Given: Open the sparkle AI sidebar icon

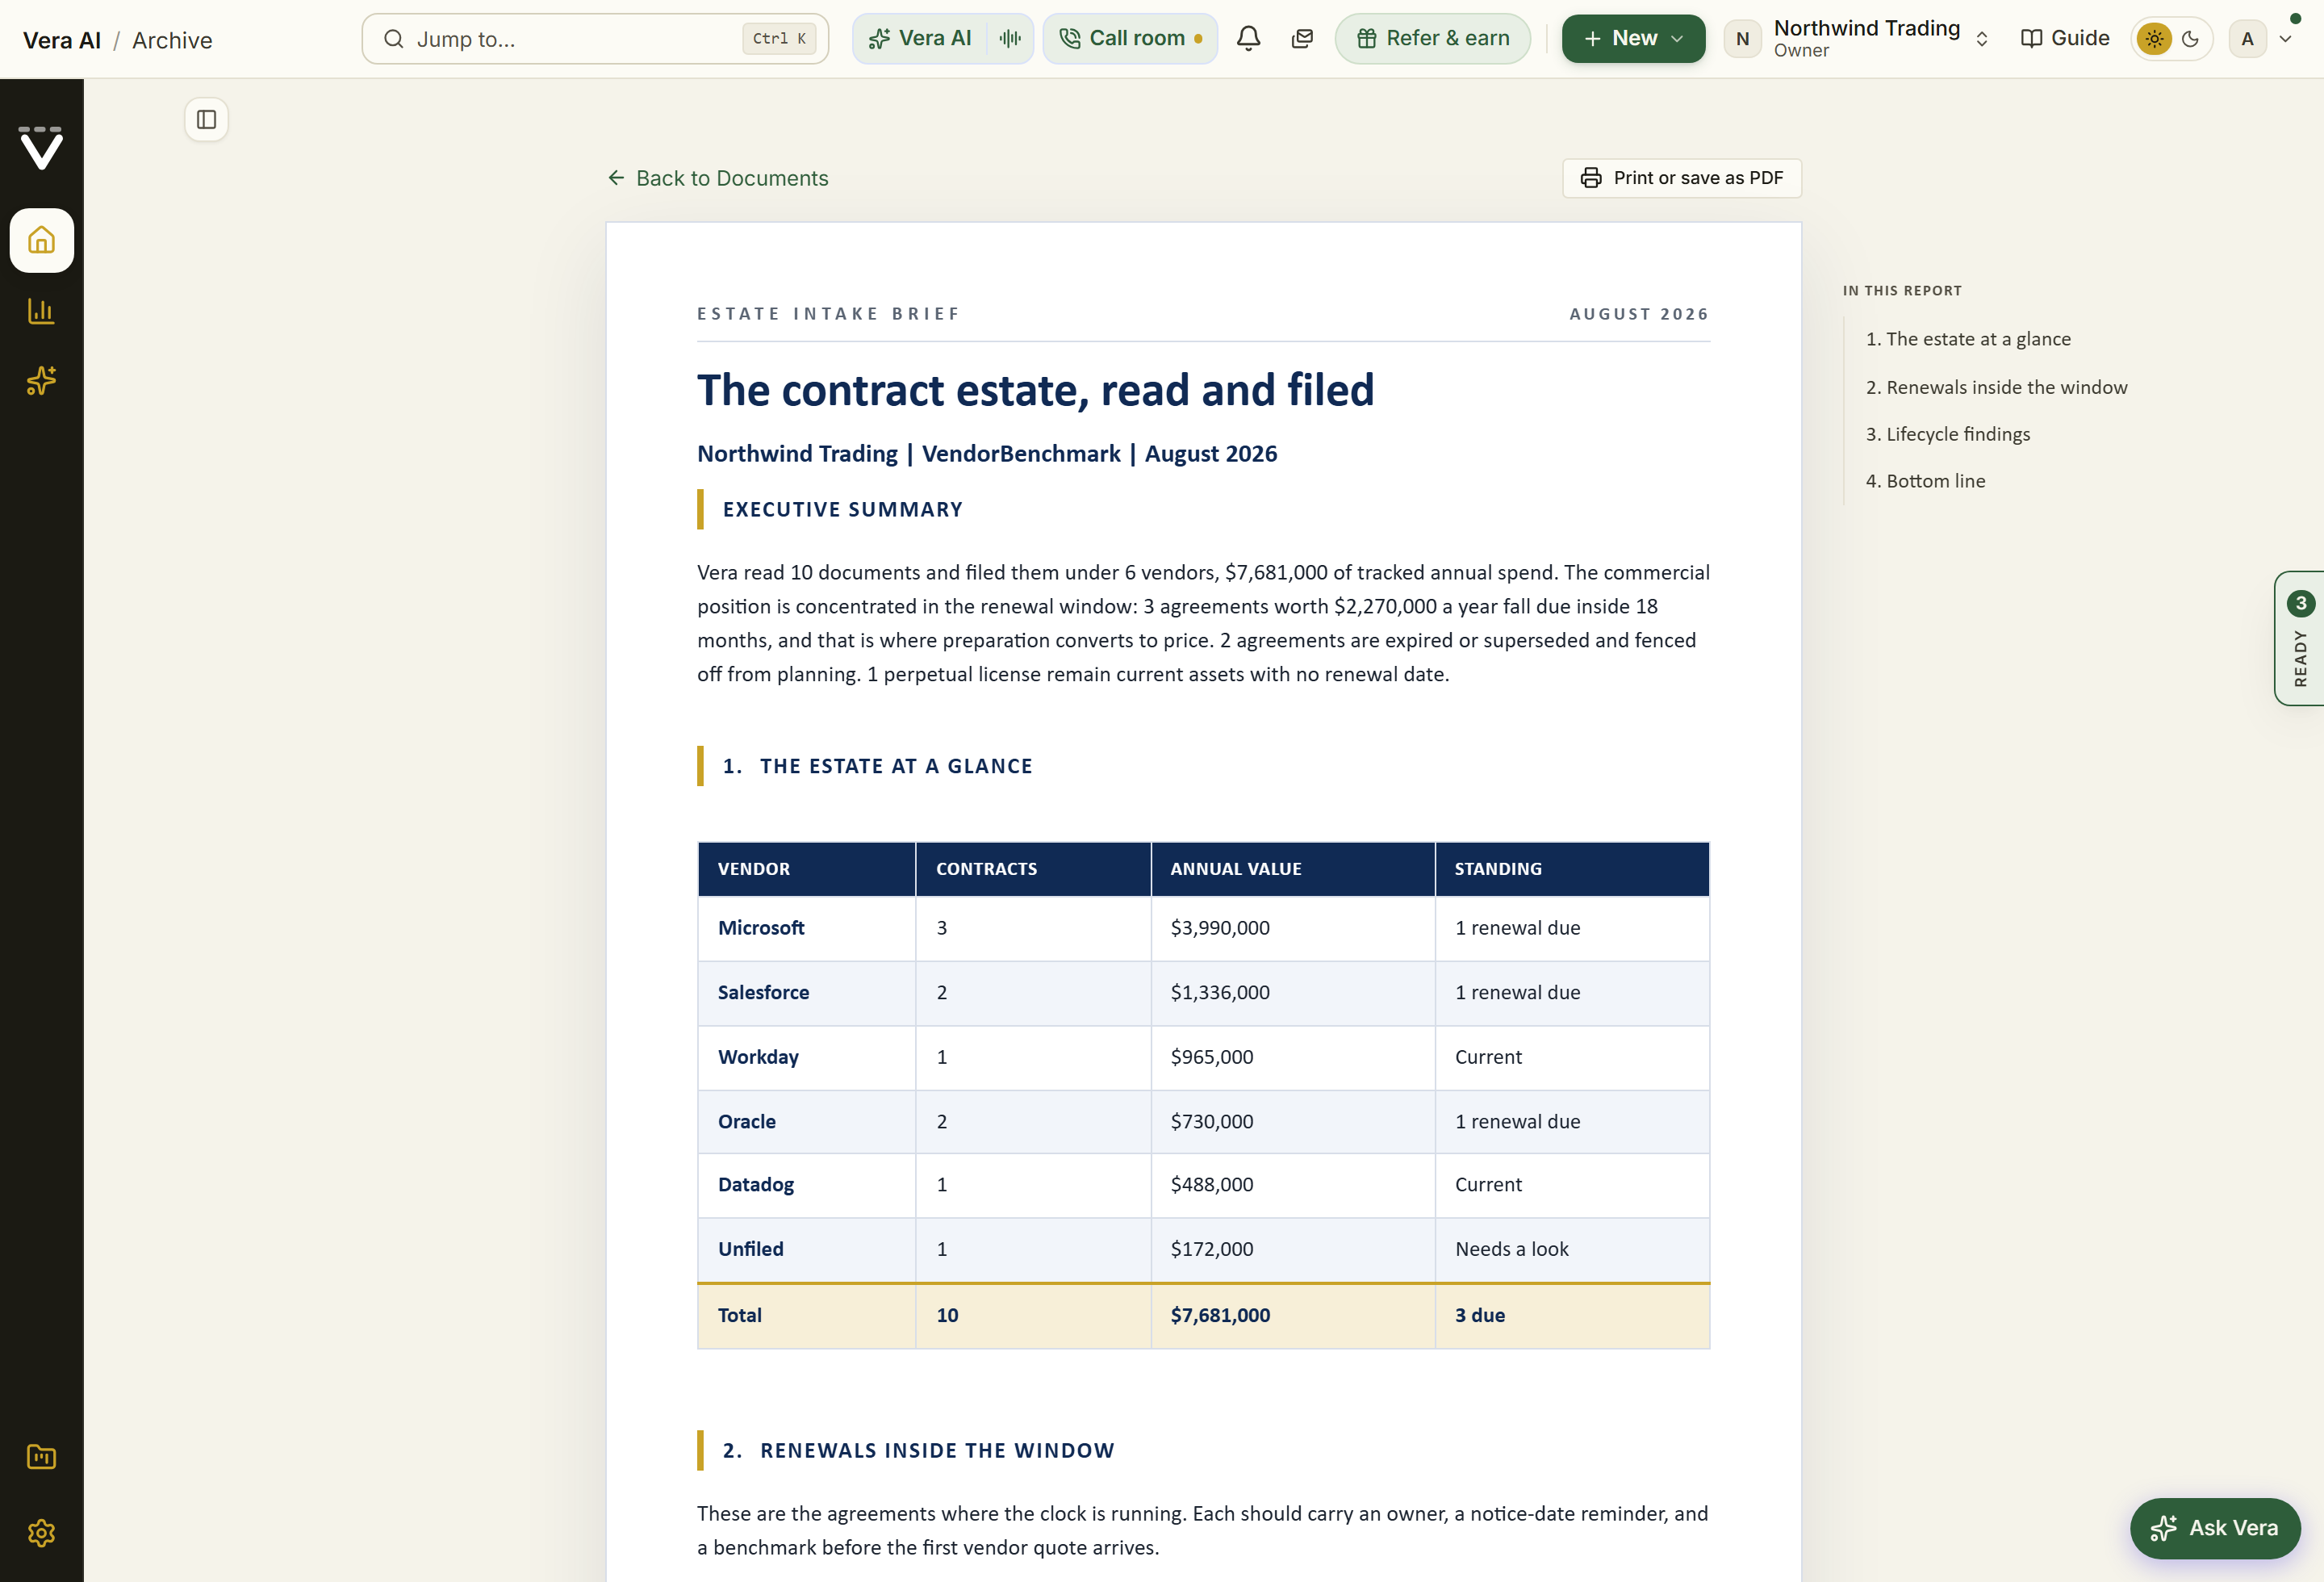Looking at the screenshot, I should pyautogui.click(x=41, y=381).
